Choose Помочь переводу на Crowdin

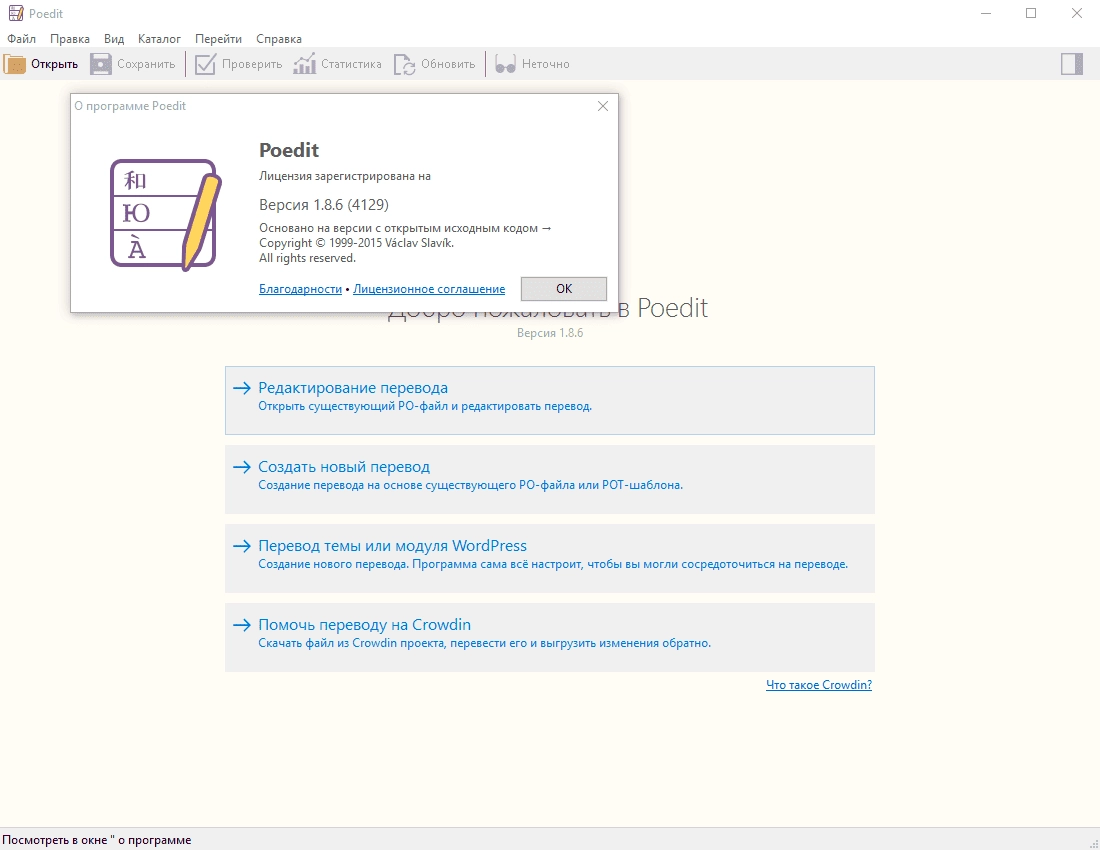[x=550, y=638]
